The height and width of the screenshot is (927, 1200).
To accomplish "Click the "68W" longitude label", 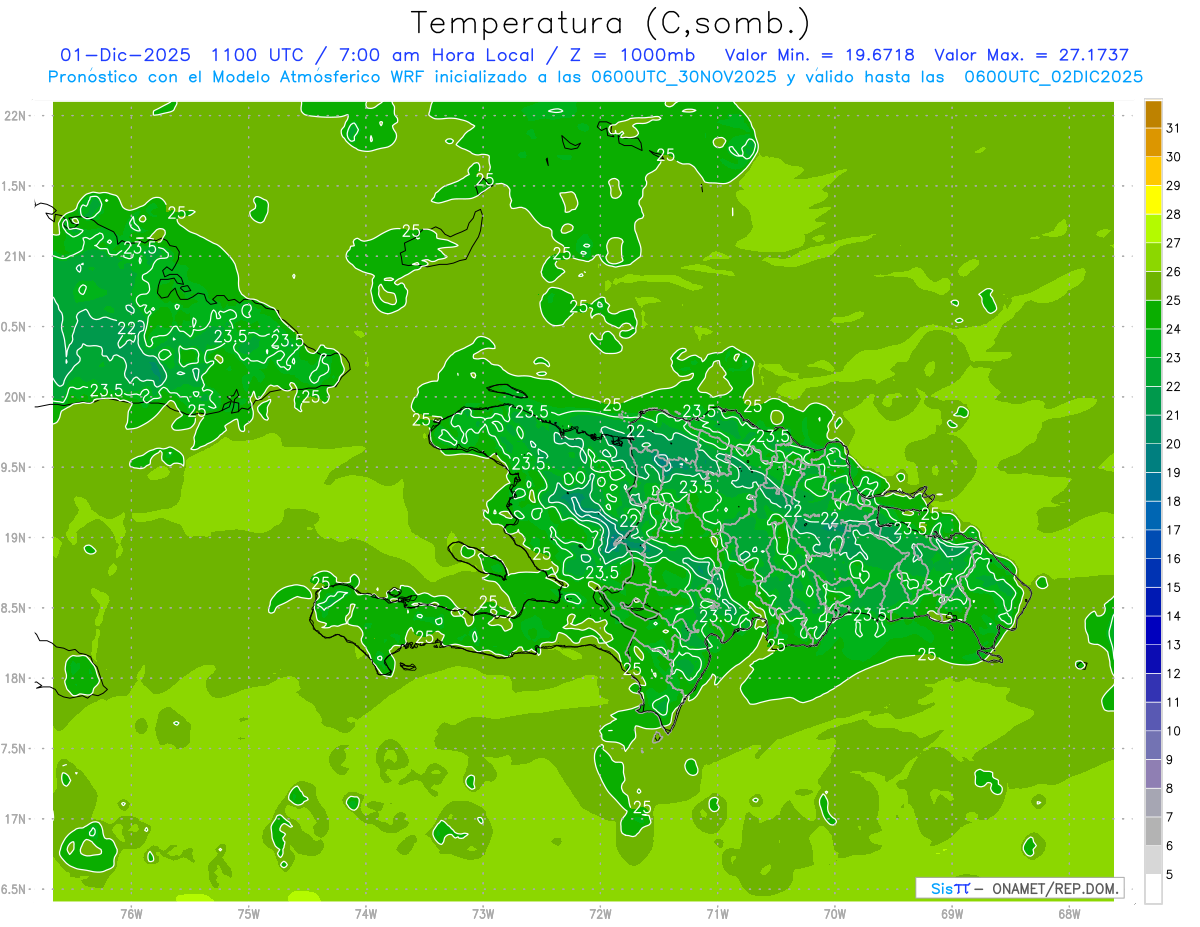I will (x=1069, y=913).
